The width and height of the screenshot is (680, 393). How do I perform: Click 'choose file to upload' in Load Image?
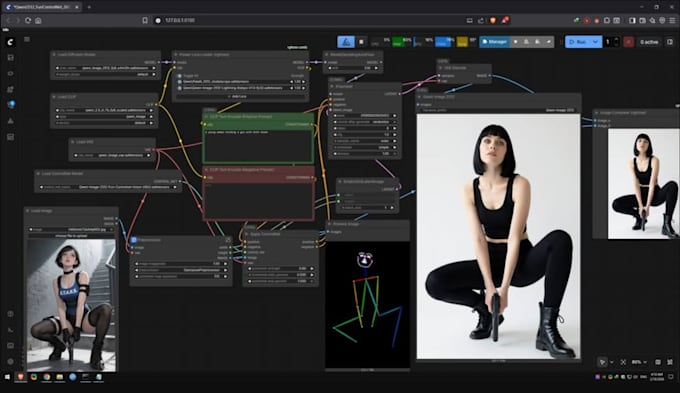coord(72,236)
